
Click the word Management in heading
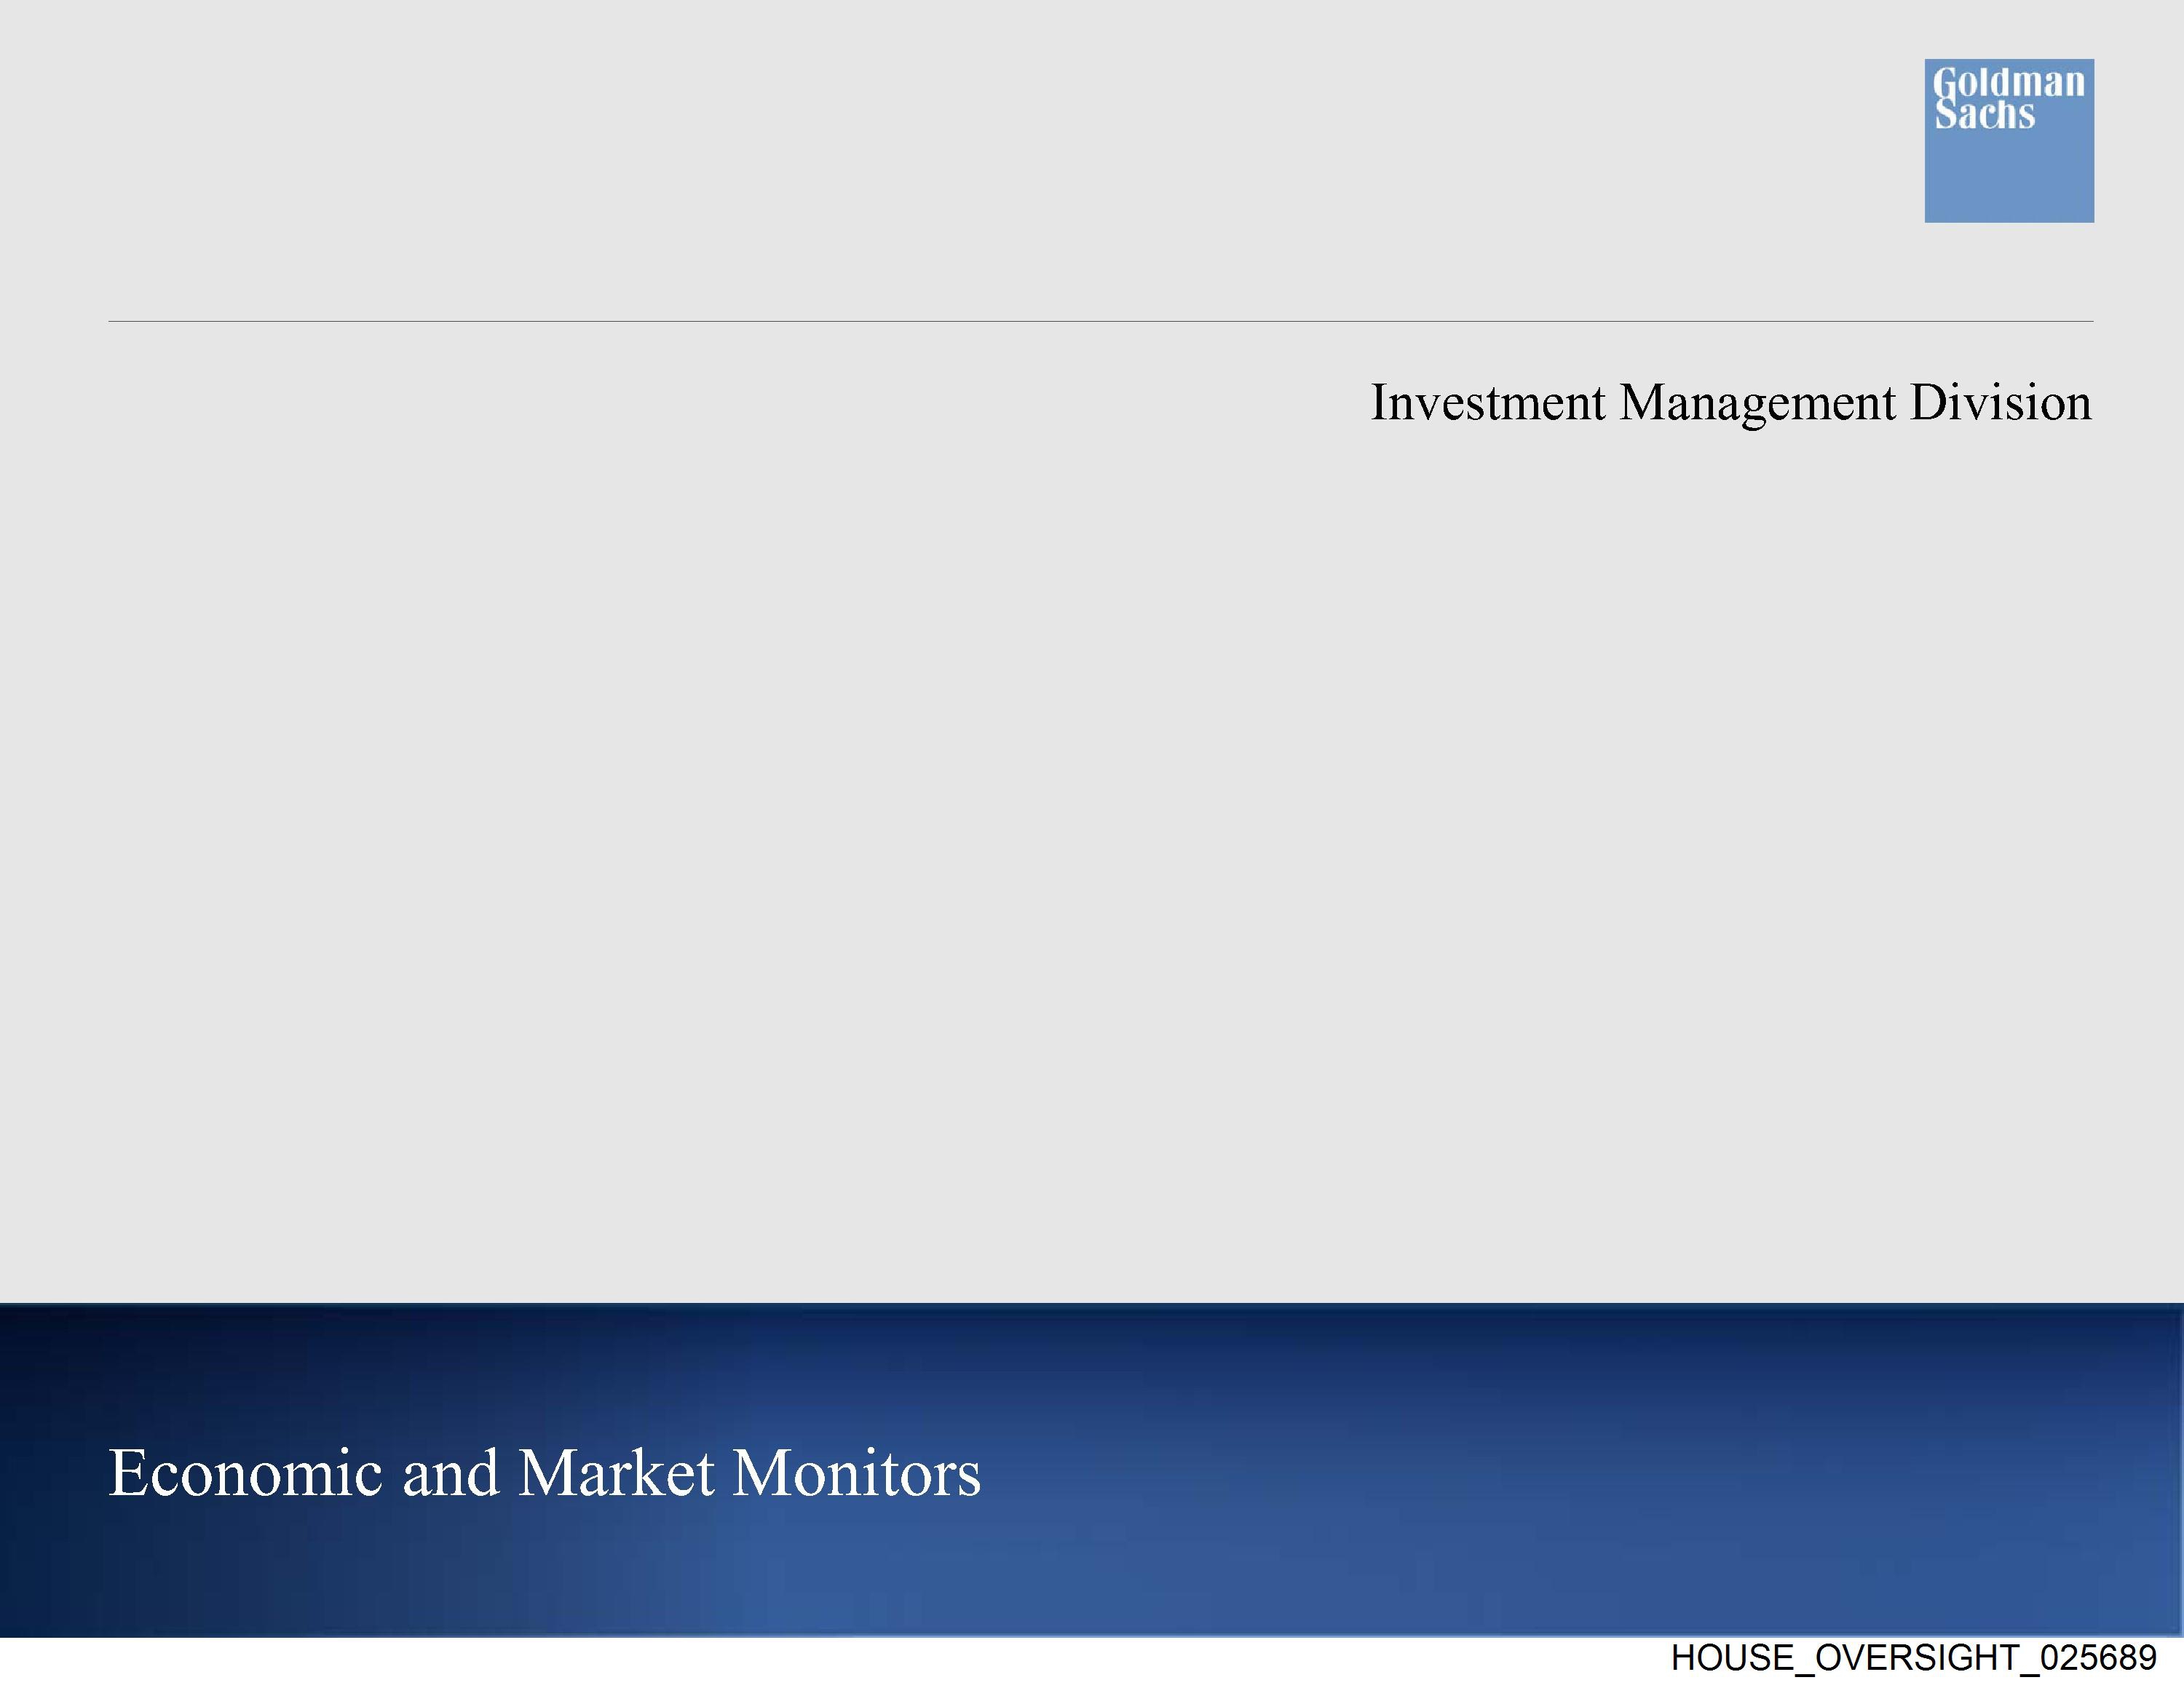[x=1757, y=403]
